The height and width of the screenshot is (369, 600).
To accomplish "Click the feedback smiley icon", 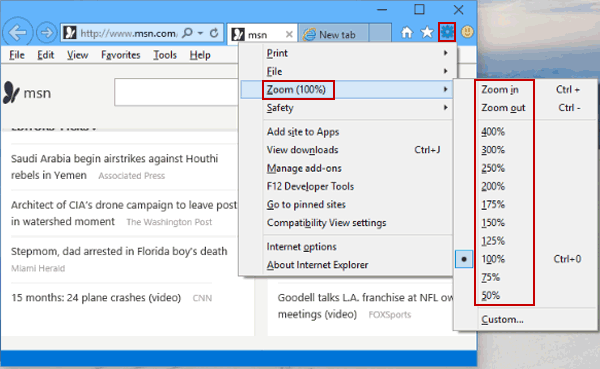I will pos(467,32).
